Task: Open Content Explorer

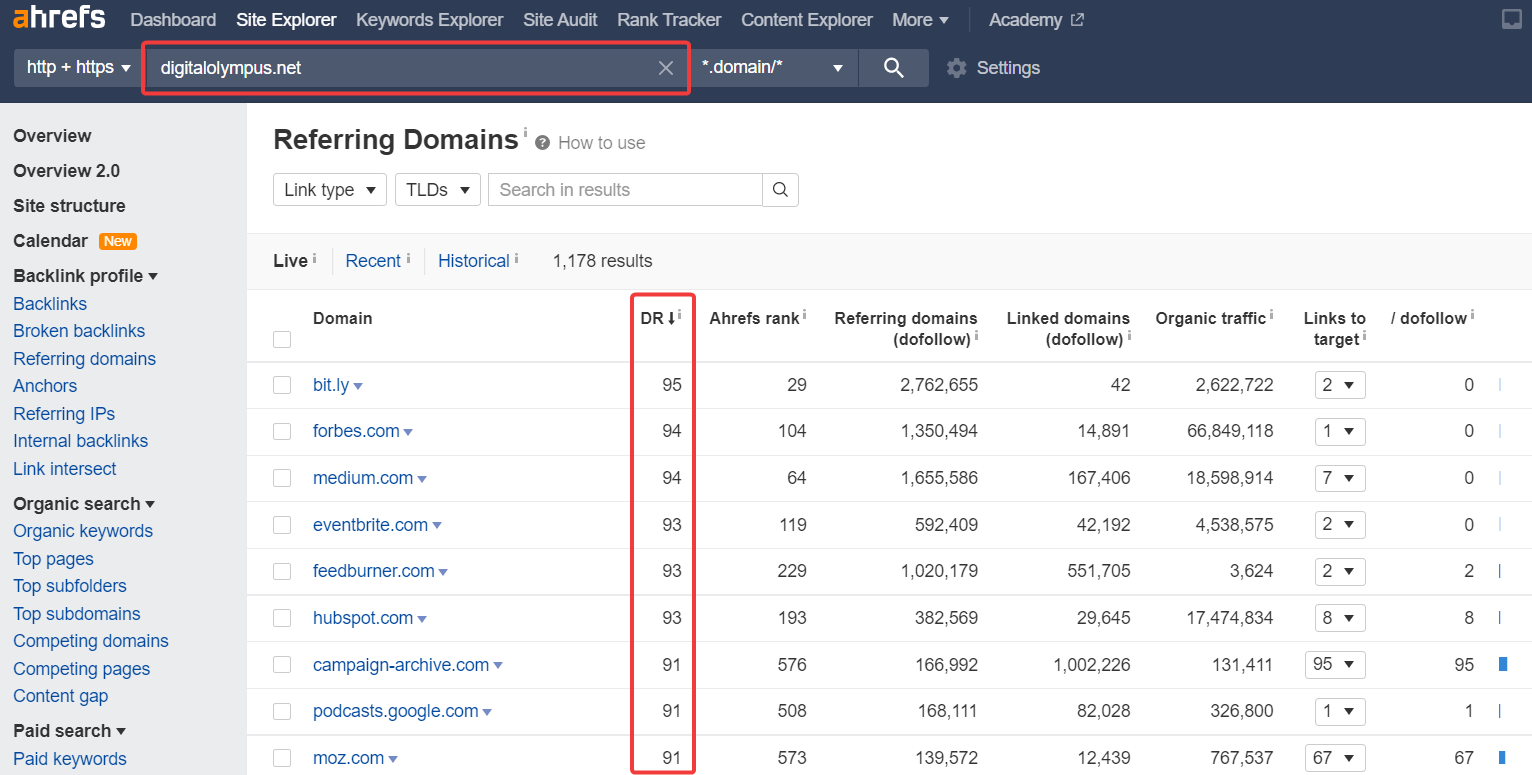Action: point(807,20)
